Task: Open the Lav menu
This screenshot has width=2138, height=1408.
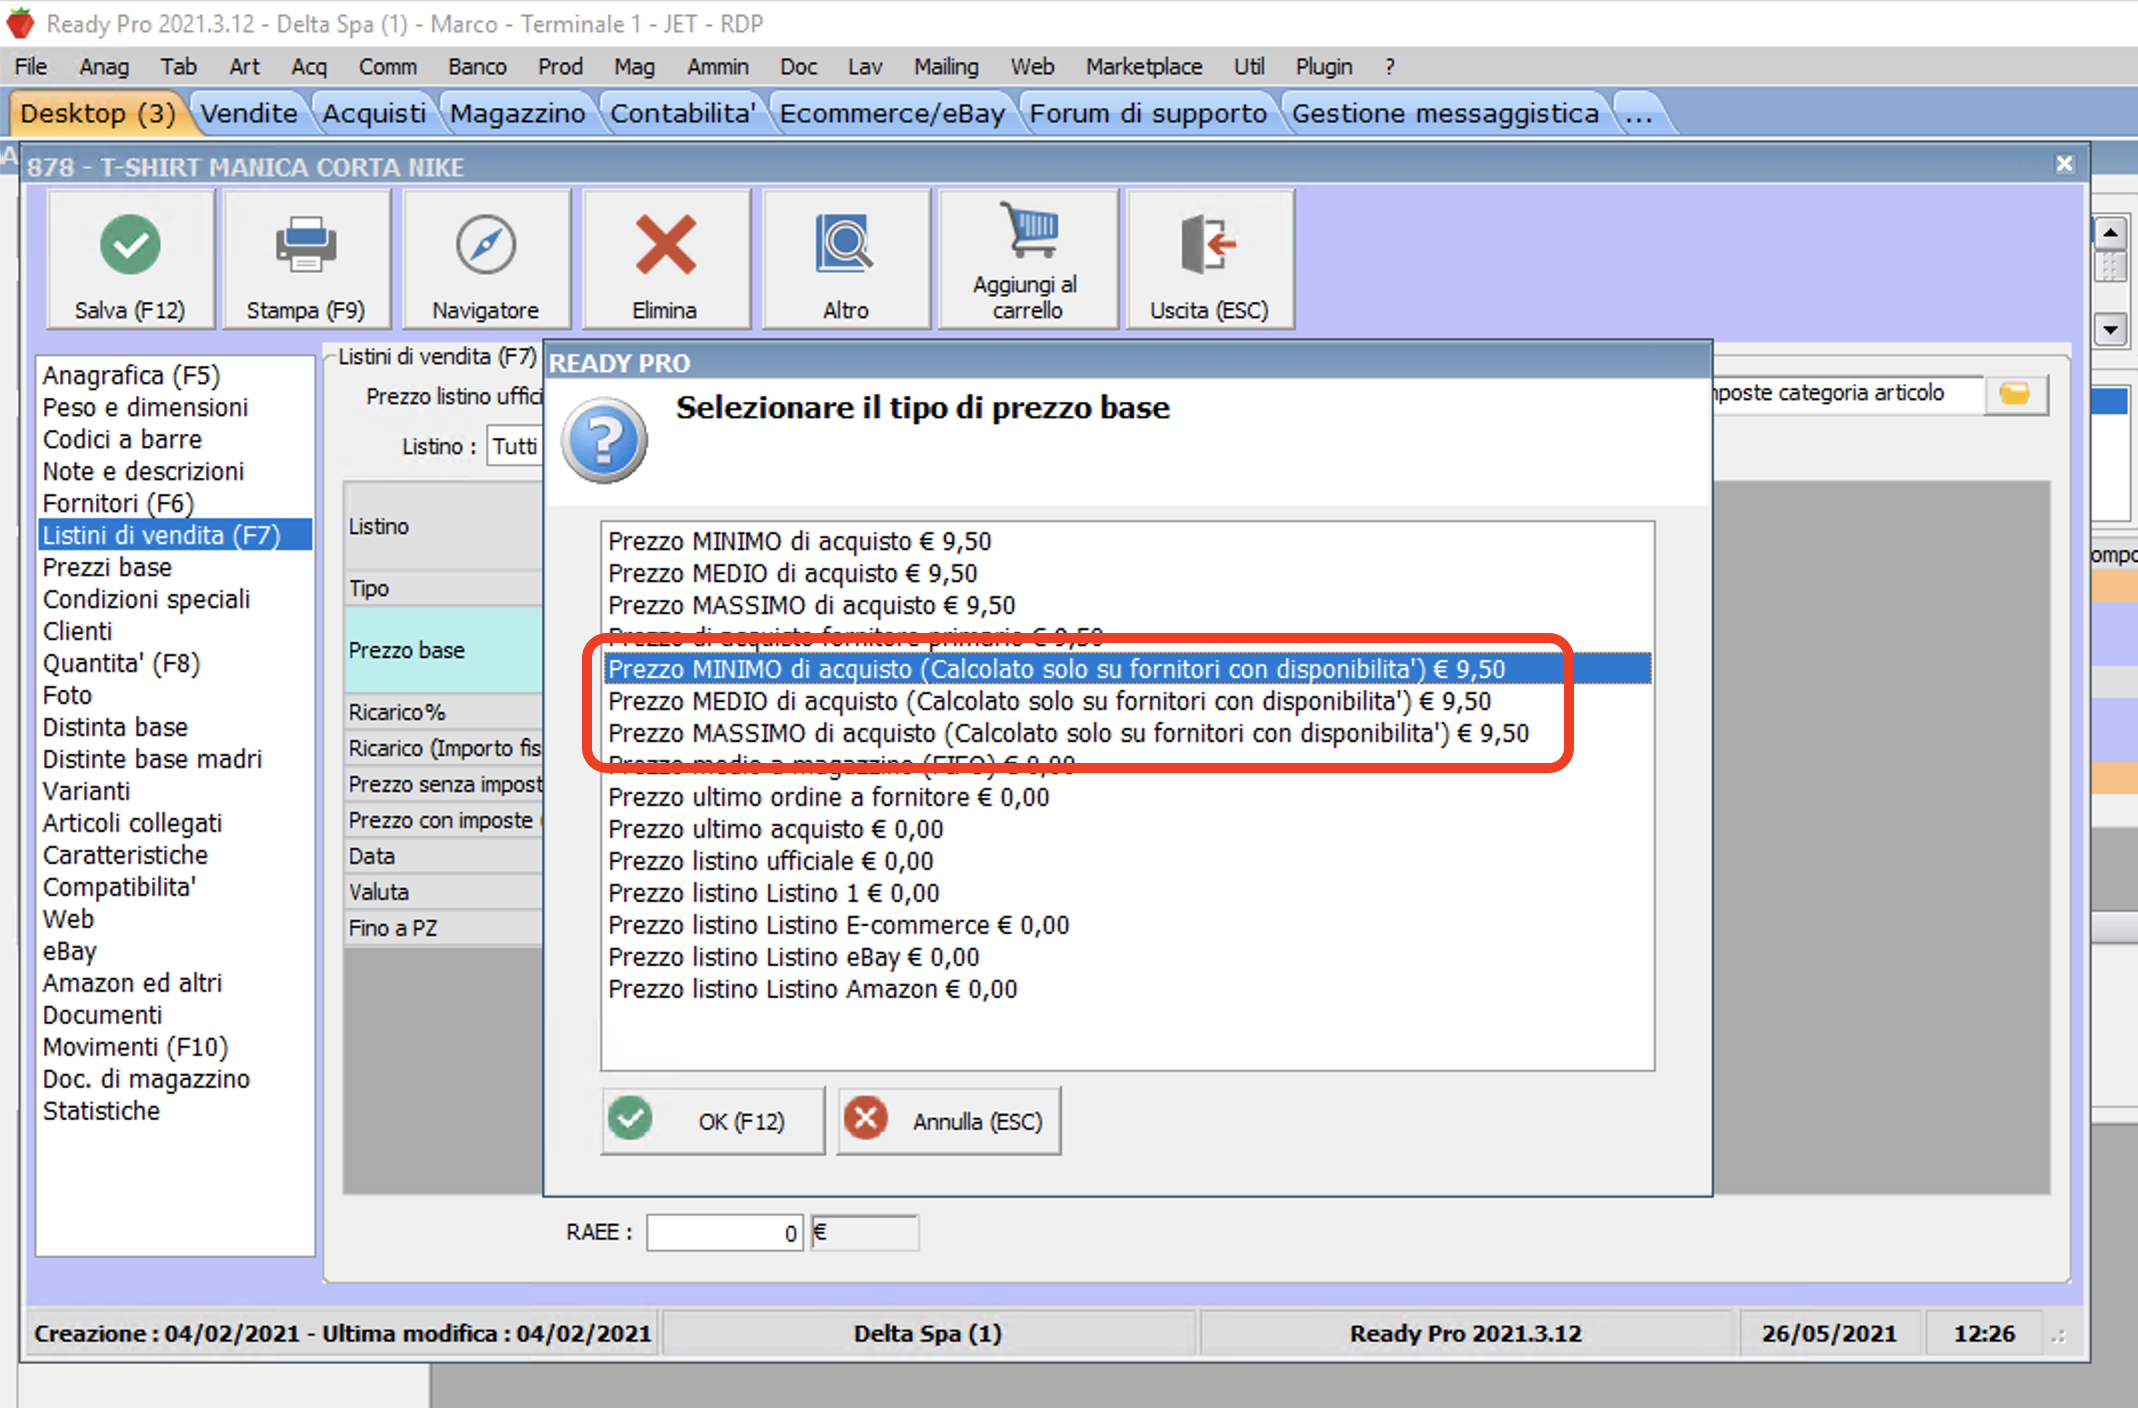Action: coord(865,67)
